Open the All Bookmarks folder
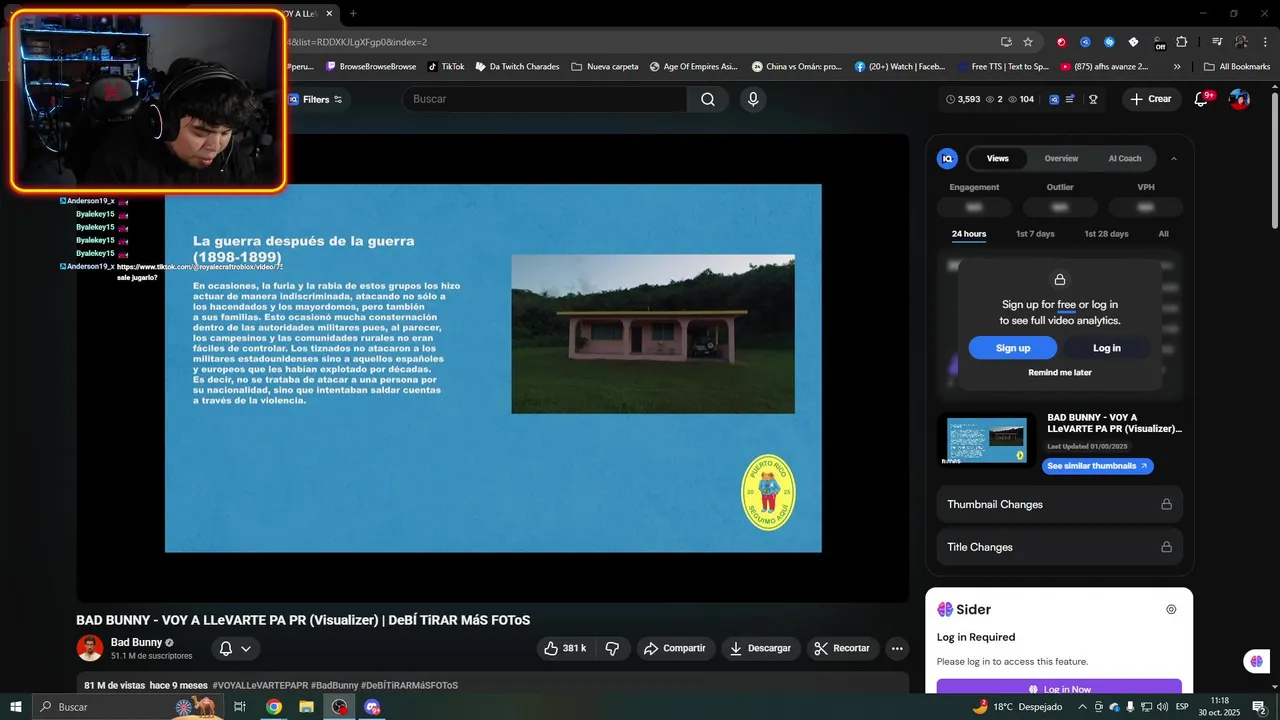1280x720 pixels. [x=1237, y=67]
